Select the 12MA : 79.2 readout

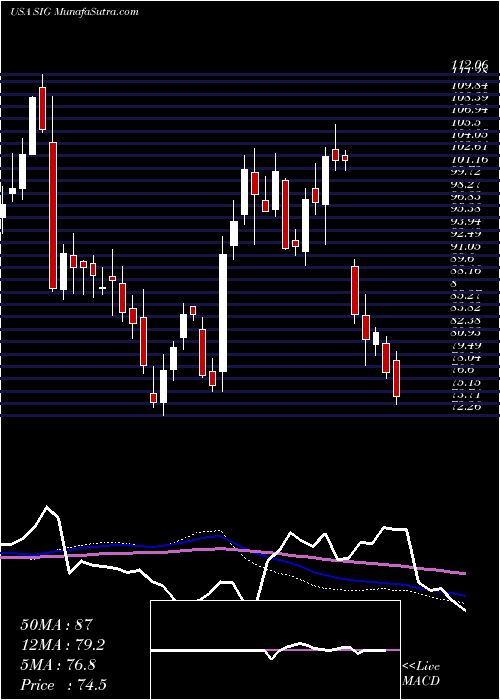coord(63,645)
